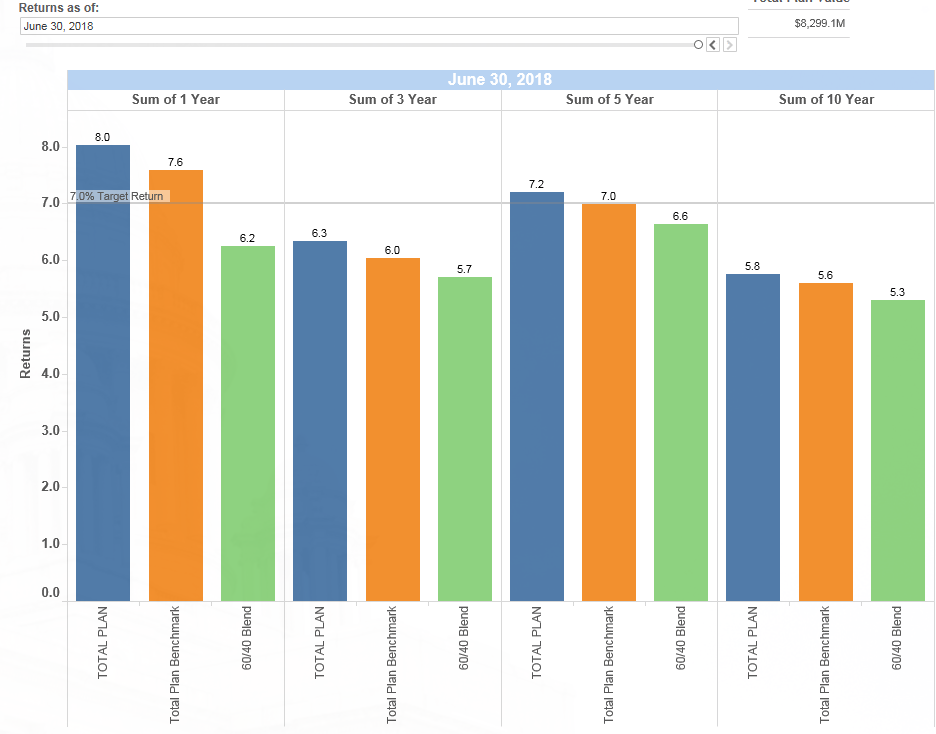
Task: Click the June 30, 2018 chart title banner
Action: 500,79
